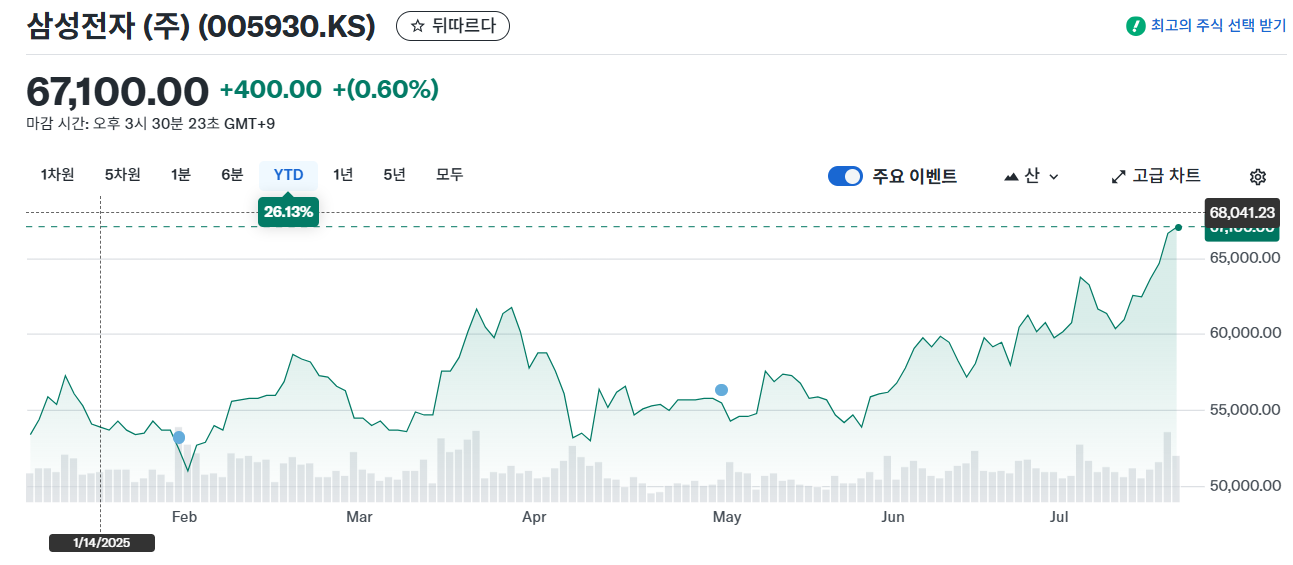1293x565 pixels.
Task: Click the expand arrows icon of 고급 차트
Action: pos(1119,177)
